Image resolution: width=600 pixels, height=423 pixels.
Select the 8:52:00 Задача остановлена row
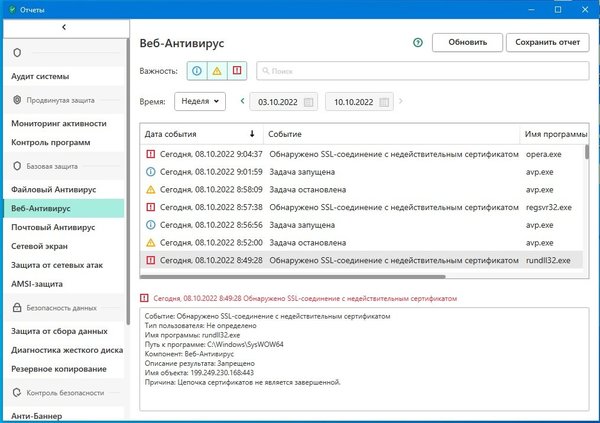[x=362, y=242]
